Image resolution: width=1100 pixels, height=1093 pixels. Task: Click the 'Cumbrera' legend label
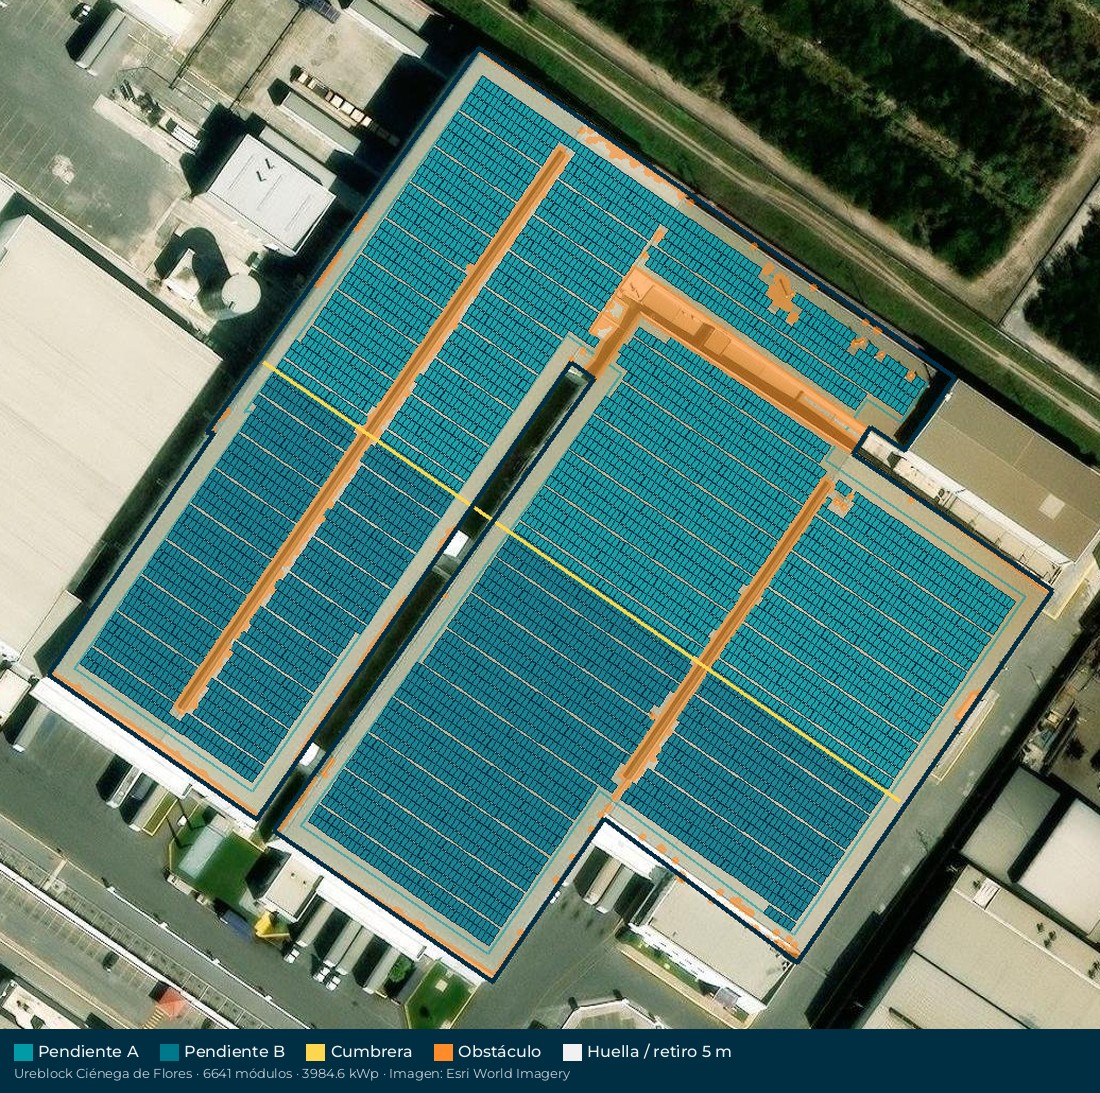tap(371, 1052)
